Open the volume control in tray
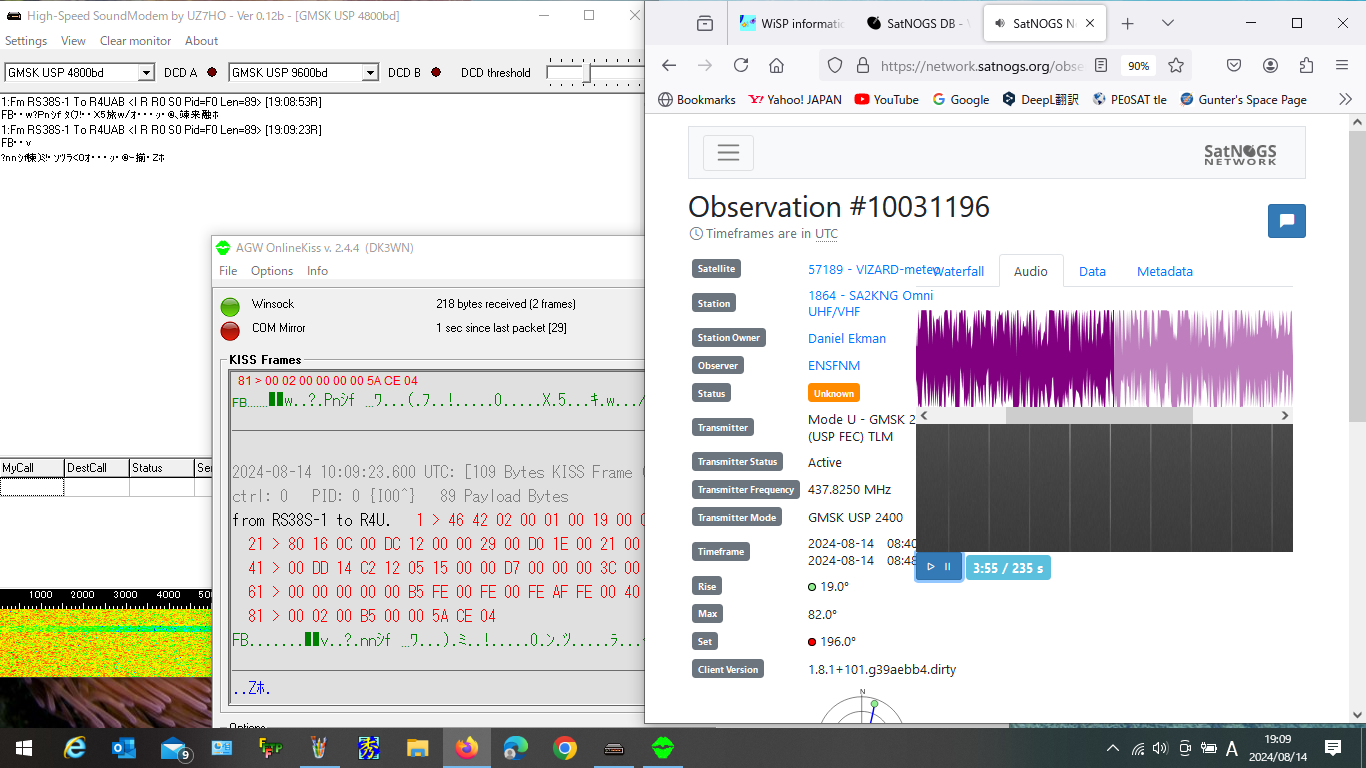The image size is (1366, 768). tap(1160, 748)
